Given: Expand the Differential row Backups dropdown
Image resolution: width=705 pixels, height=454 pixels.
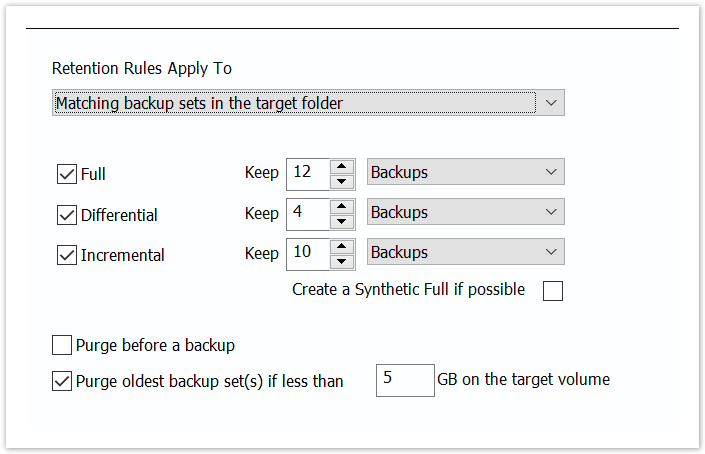Looking at the screenshot, I should coord(465,212).
